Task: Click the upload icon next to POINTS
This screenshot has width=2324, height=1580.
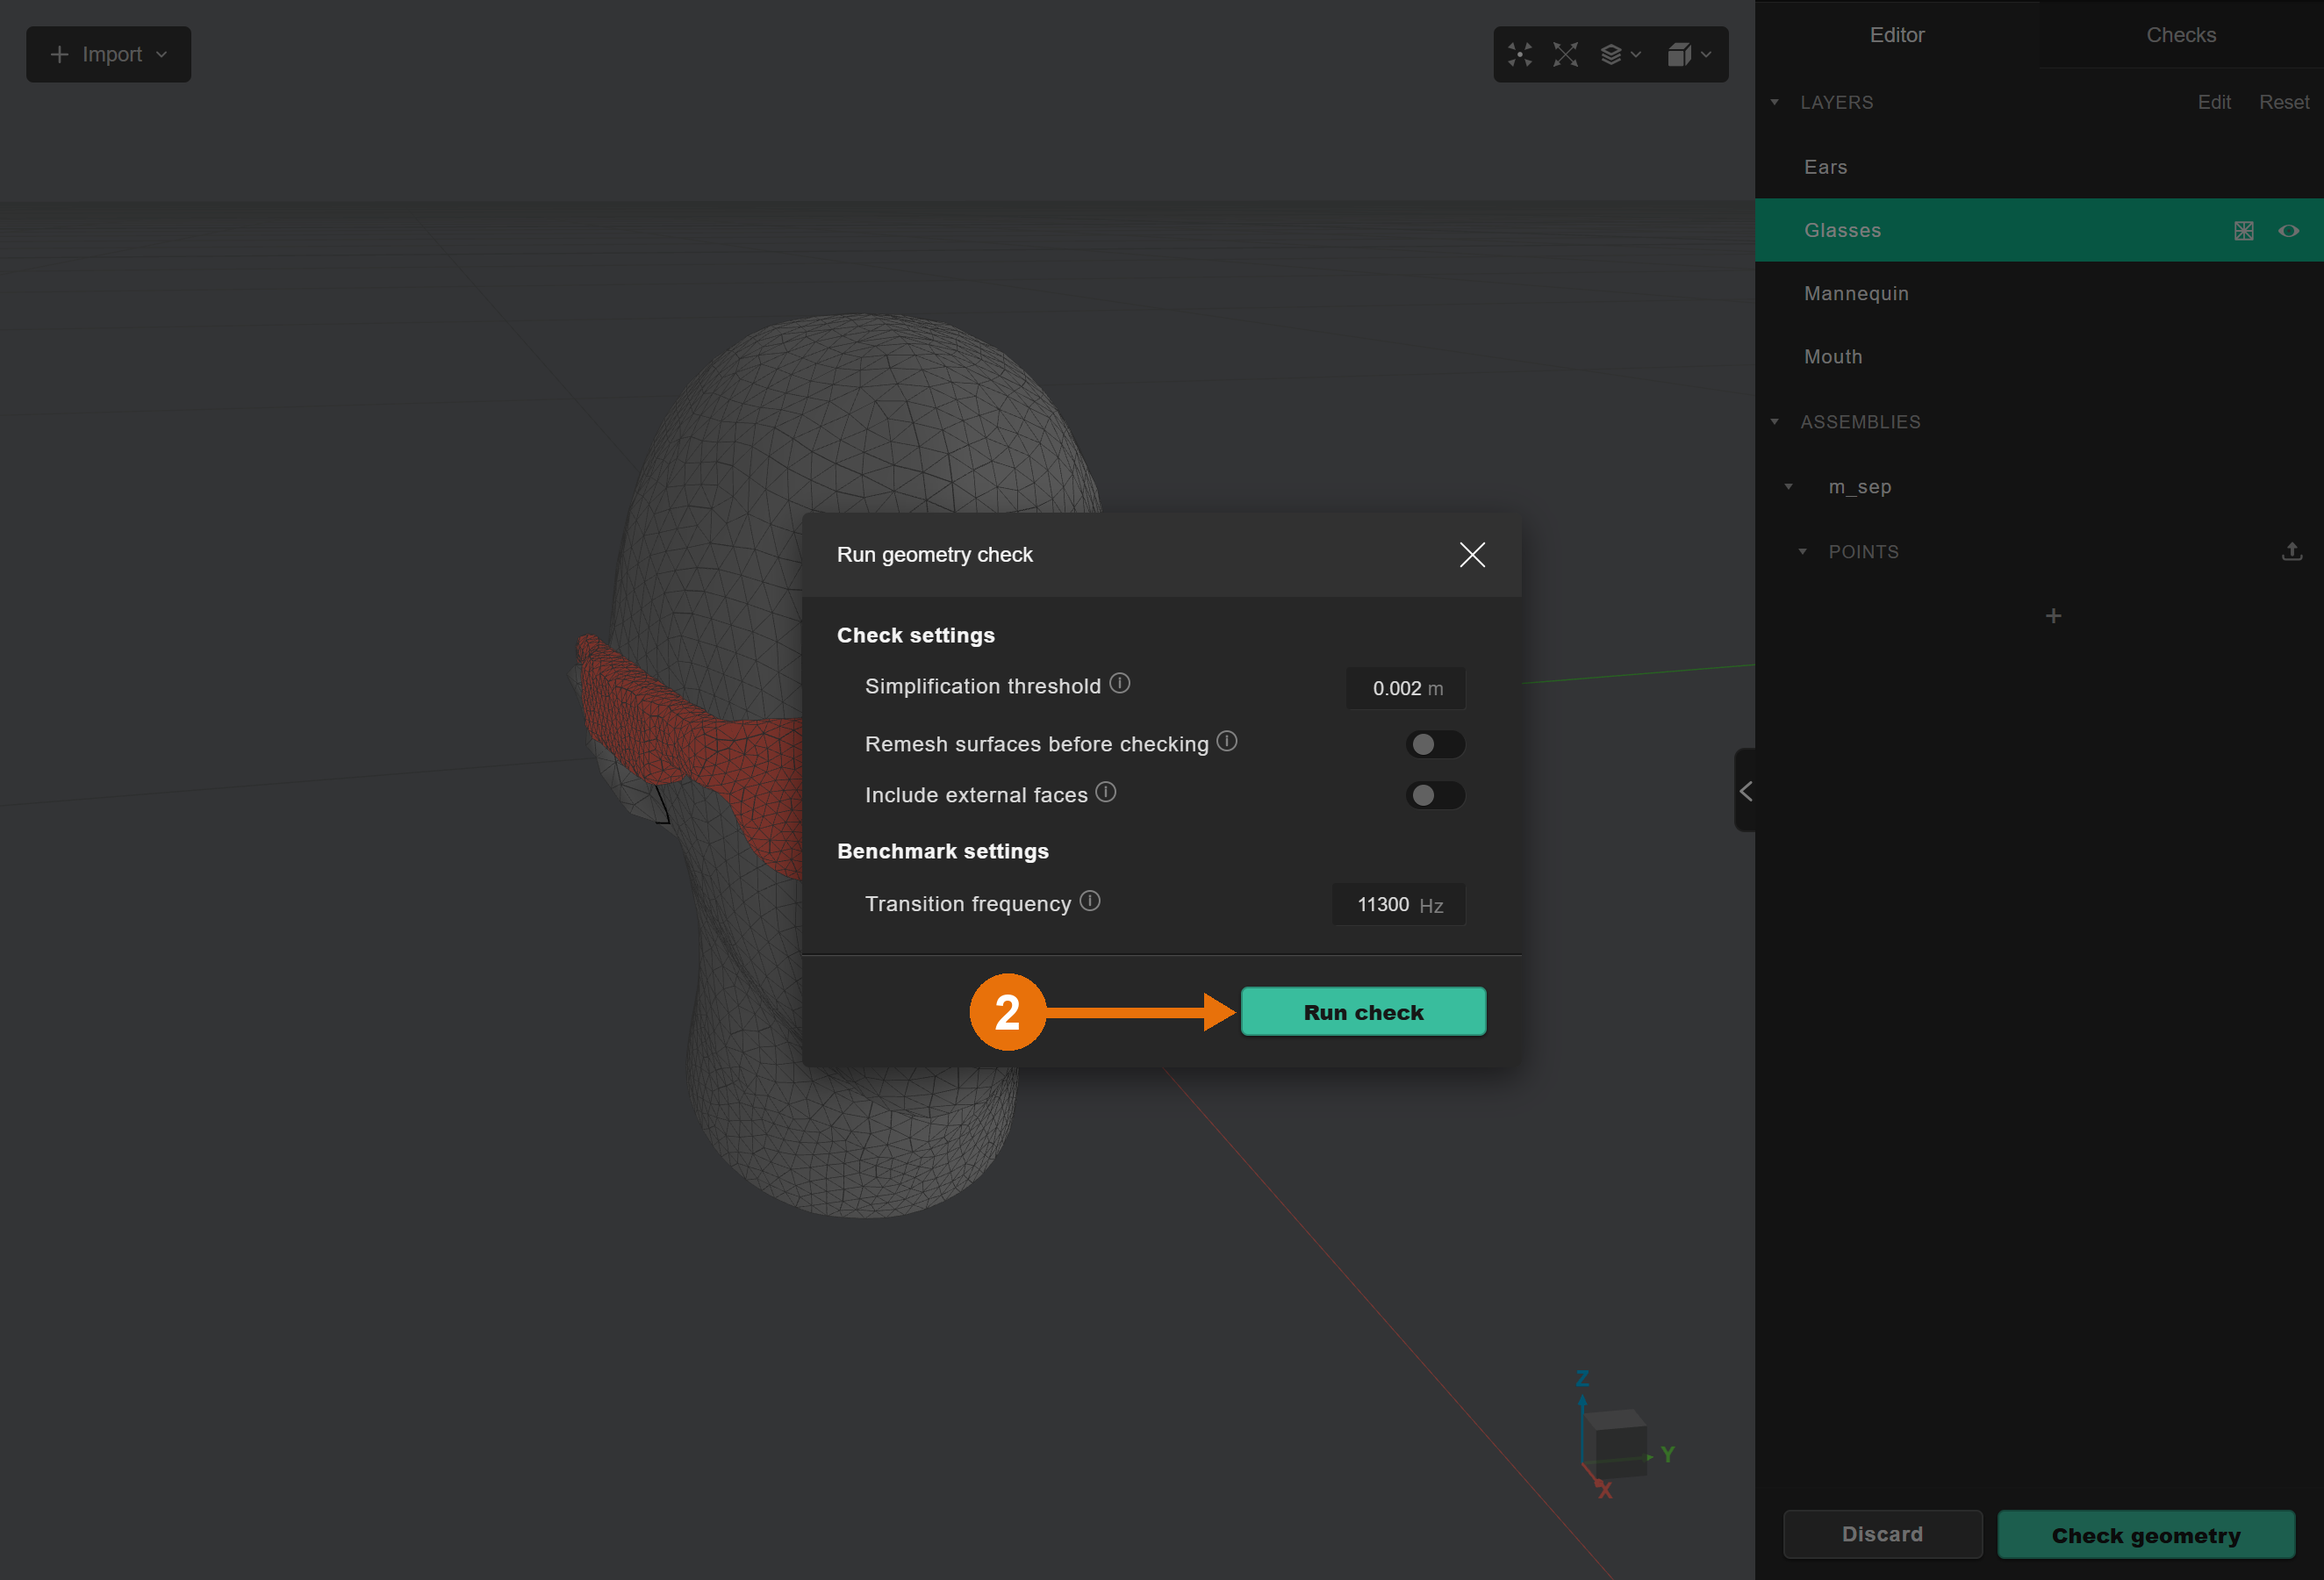Action: pyautogui.click(x=2291, y=551)
